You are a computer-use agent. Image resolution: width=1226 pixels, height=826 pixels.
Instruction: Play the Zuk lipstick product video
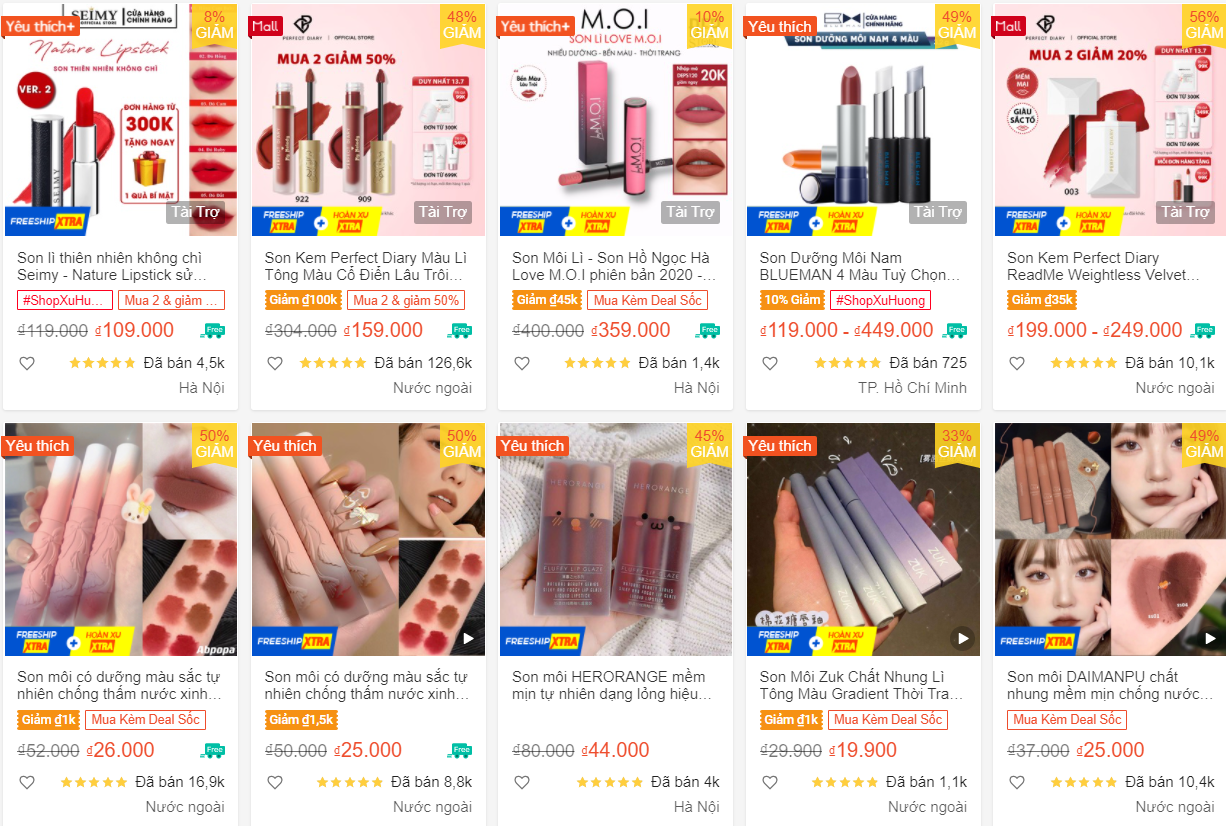point(962,638)
